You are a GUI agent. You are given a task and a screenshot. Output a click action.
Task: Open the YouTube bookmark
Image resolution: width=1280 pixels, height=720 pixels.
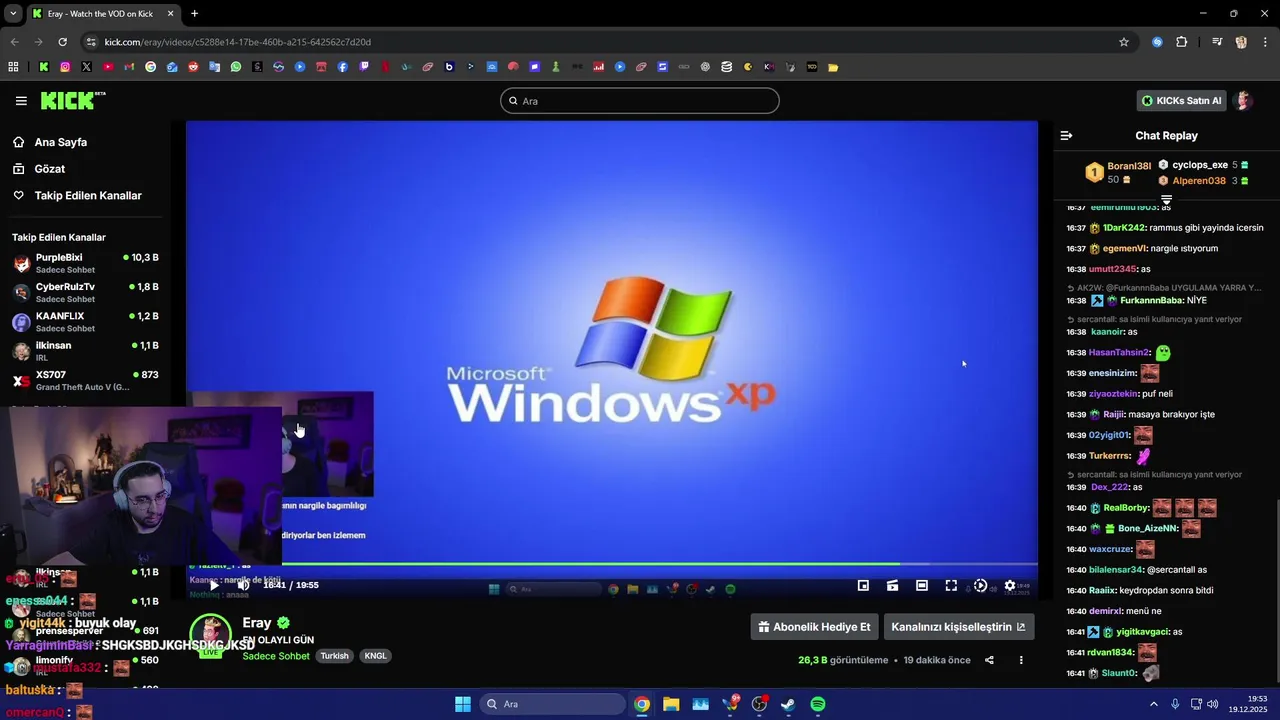[x=108, y=67]
